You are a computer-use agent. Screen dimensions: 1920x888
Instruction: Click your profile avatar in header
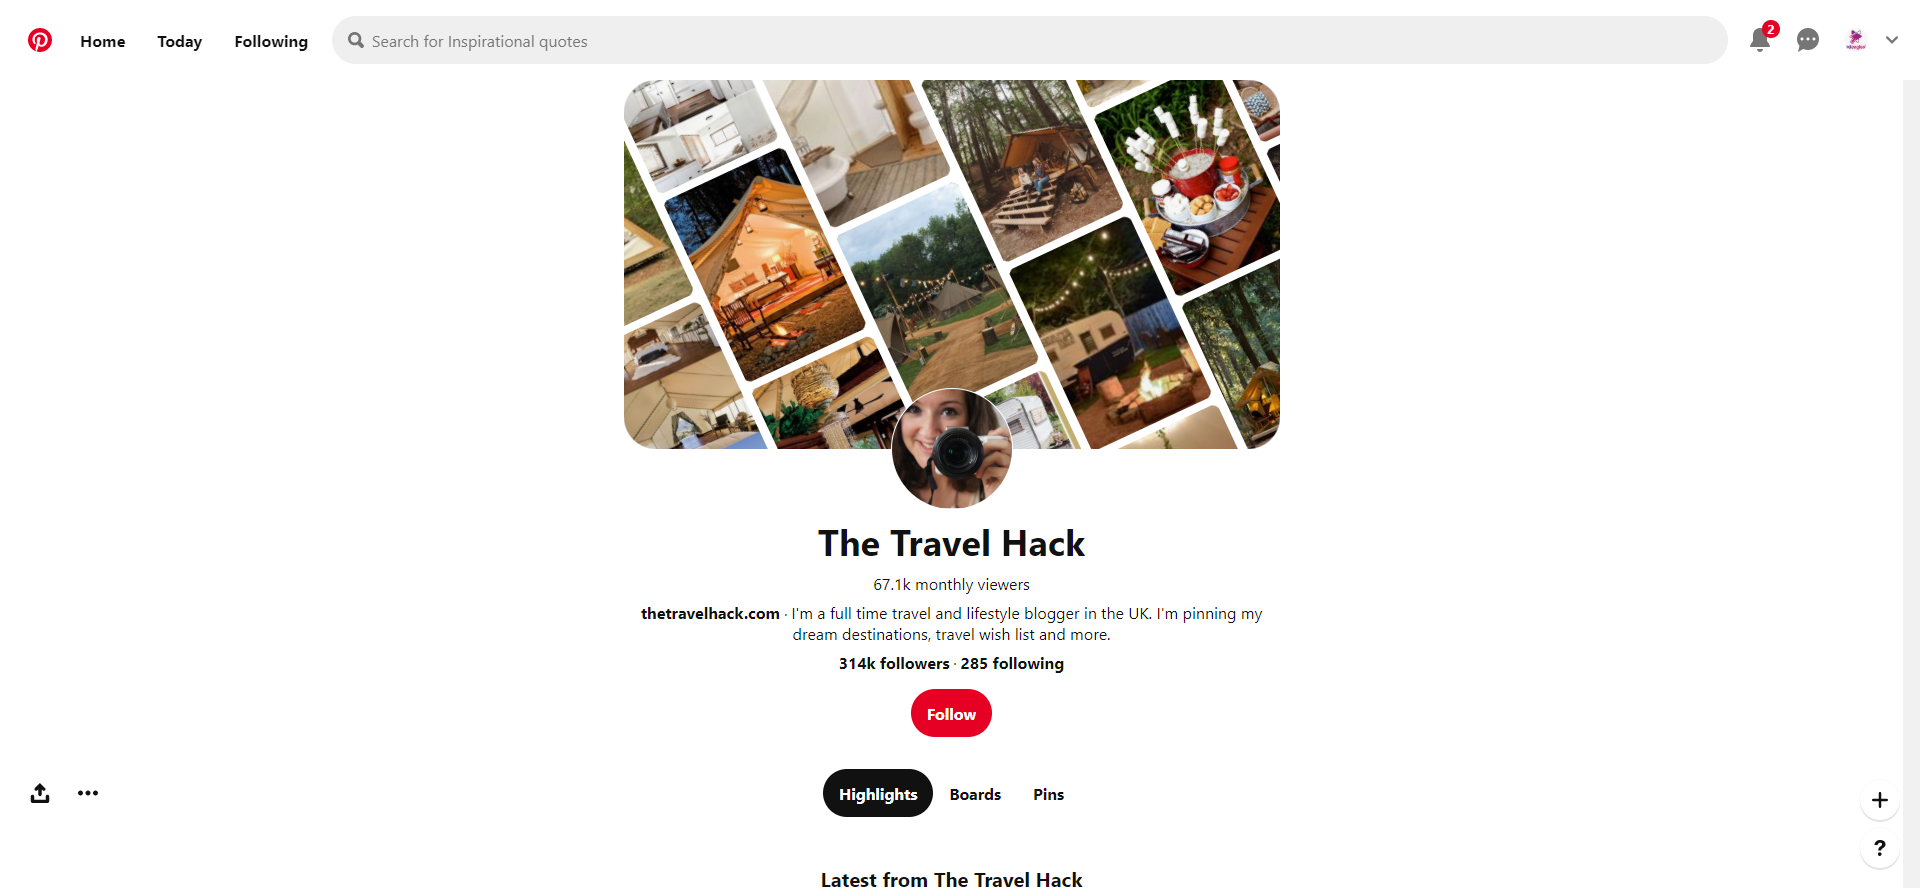point(1856,40)
